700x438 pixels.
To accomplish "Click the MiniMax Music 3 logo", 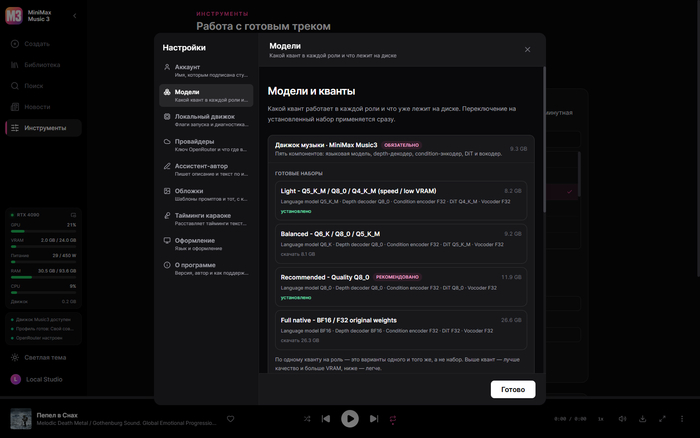I will 14,16.
